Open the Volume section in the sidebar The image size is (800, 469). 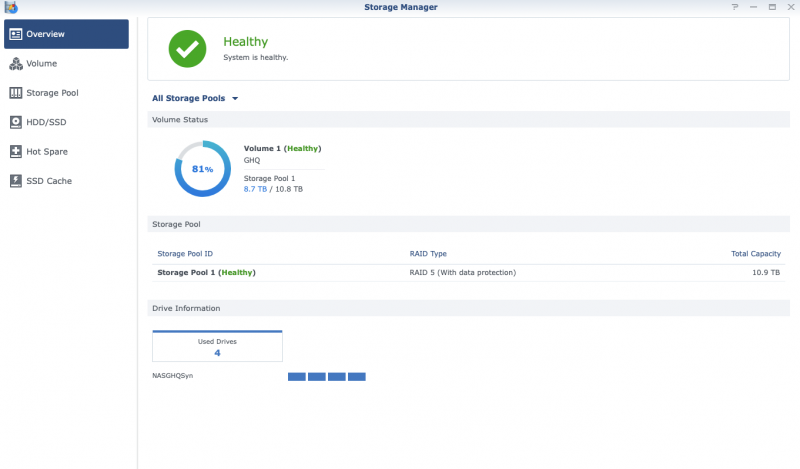pos(40,64)
